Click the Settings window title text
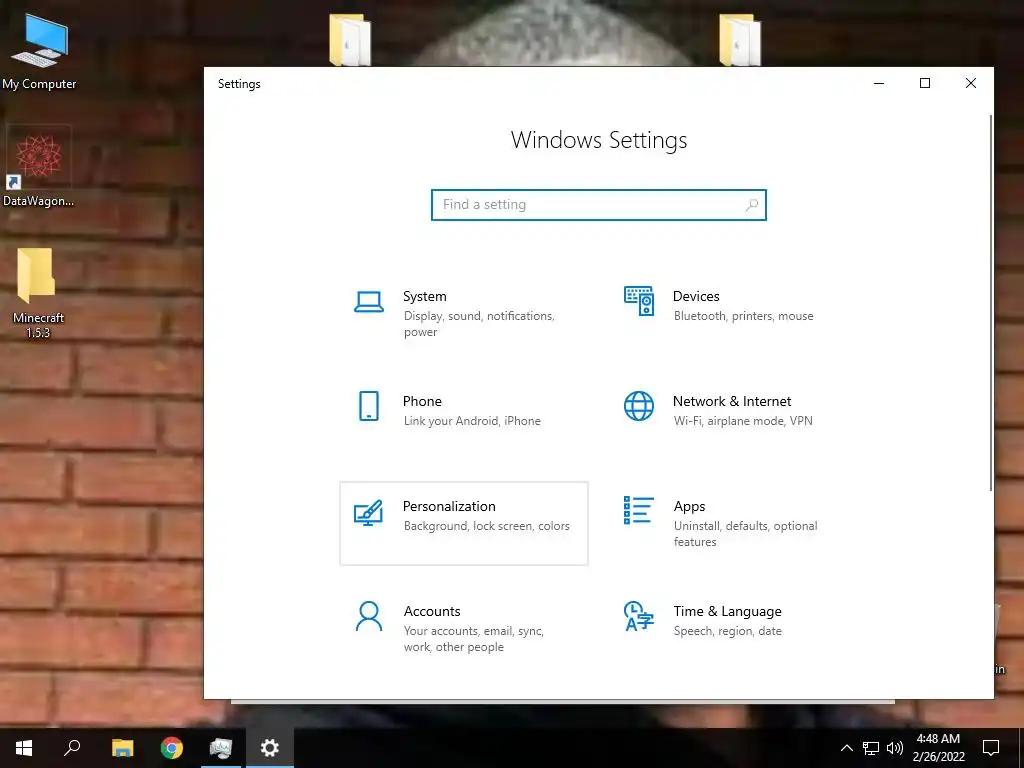This screenshot has height=768, width=1024. pos(239,84)
